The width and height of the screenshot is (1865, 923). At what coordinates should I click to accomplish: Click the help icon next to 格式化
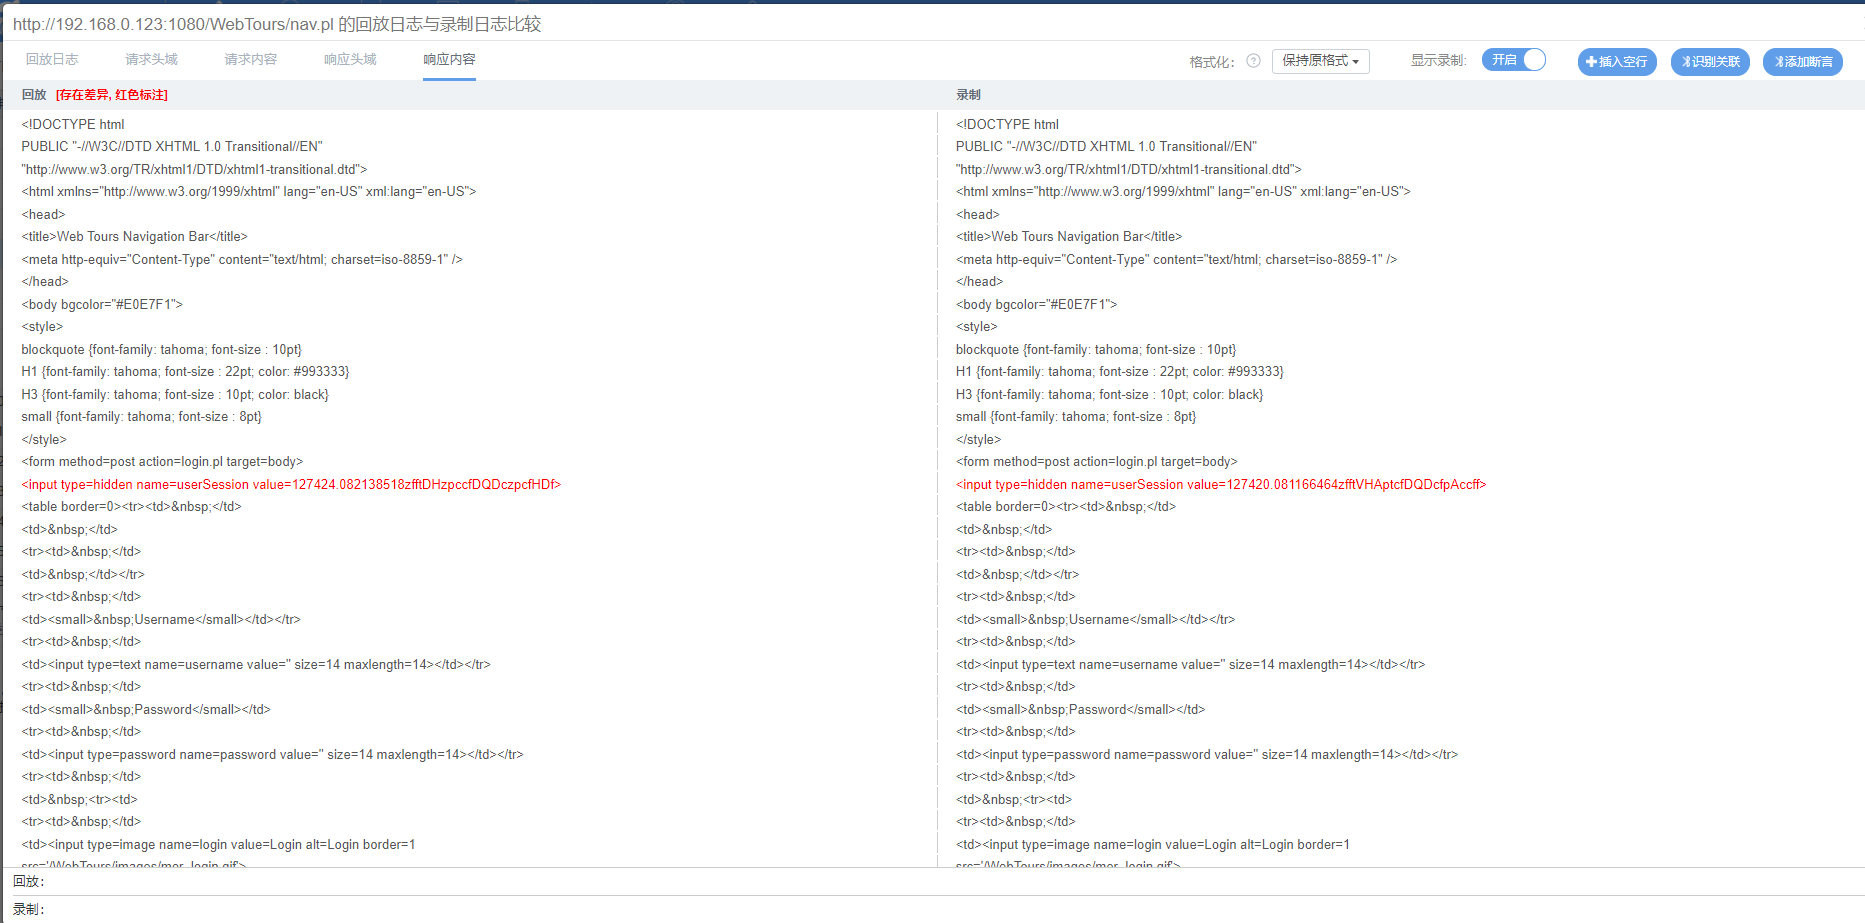point(1253,61)
